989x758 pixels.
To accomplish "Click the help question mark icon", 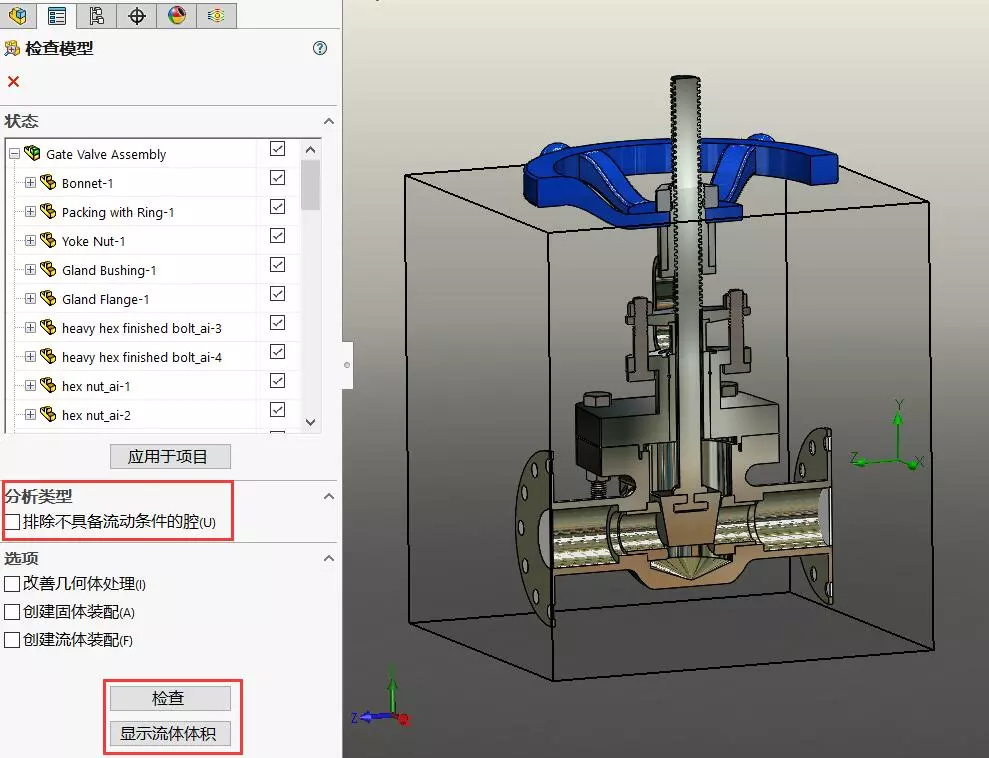I will [320, 48].
